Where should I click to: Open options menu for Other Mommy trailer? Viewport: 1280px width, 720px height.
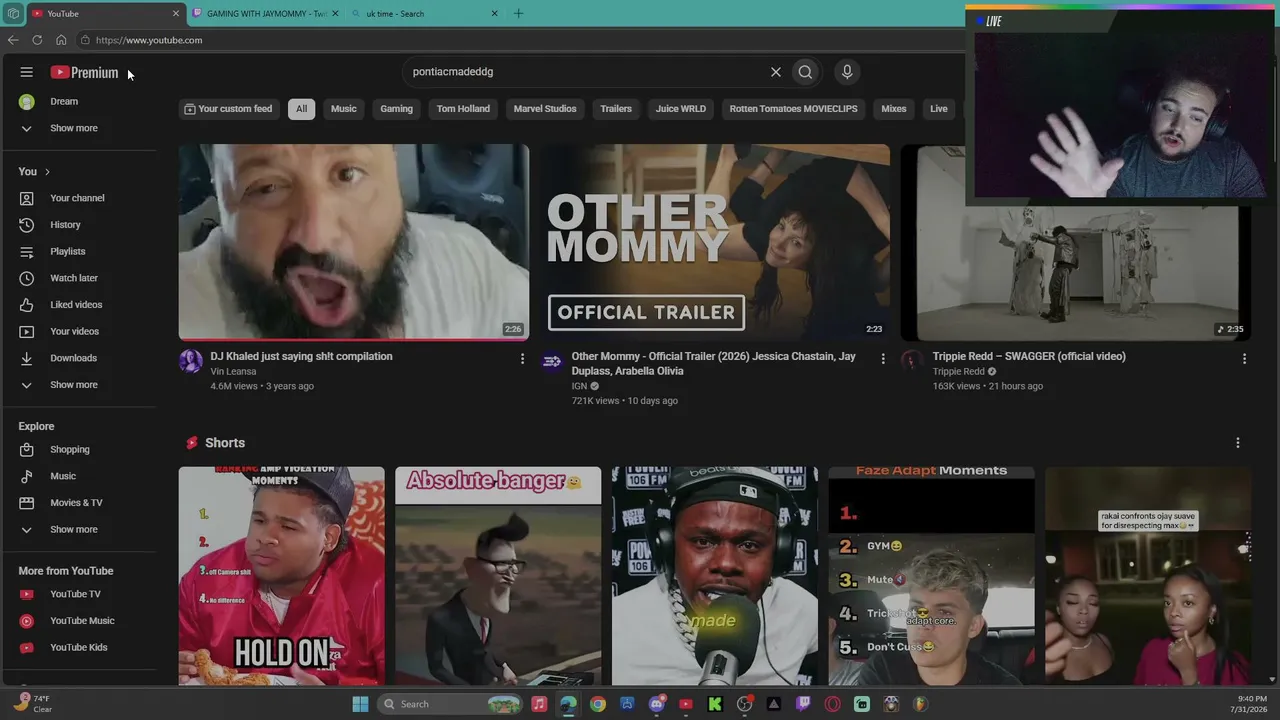883,359
